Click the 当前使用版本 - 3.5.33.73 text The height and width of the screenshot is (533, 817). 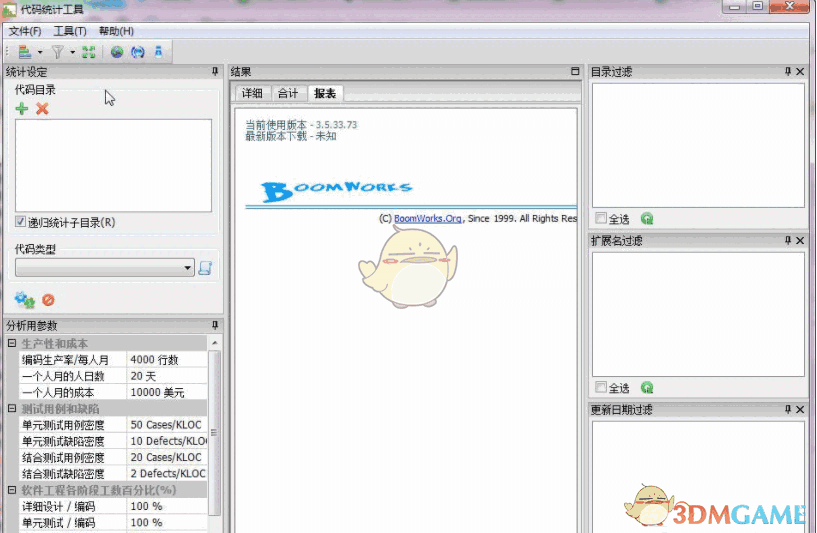[x=301, y=125]
